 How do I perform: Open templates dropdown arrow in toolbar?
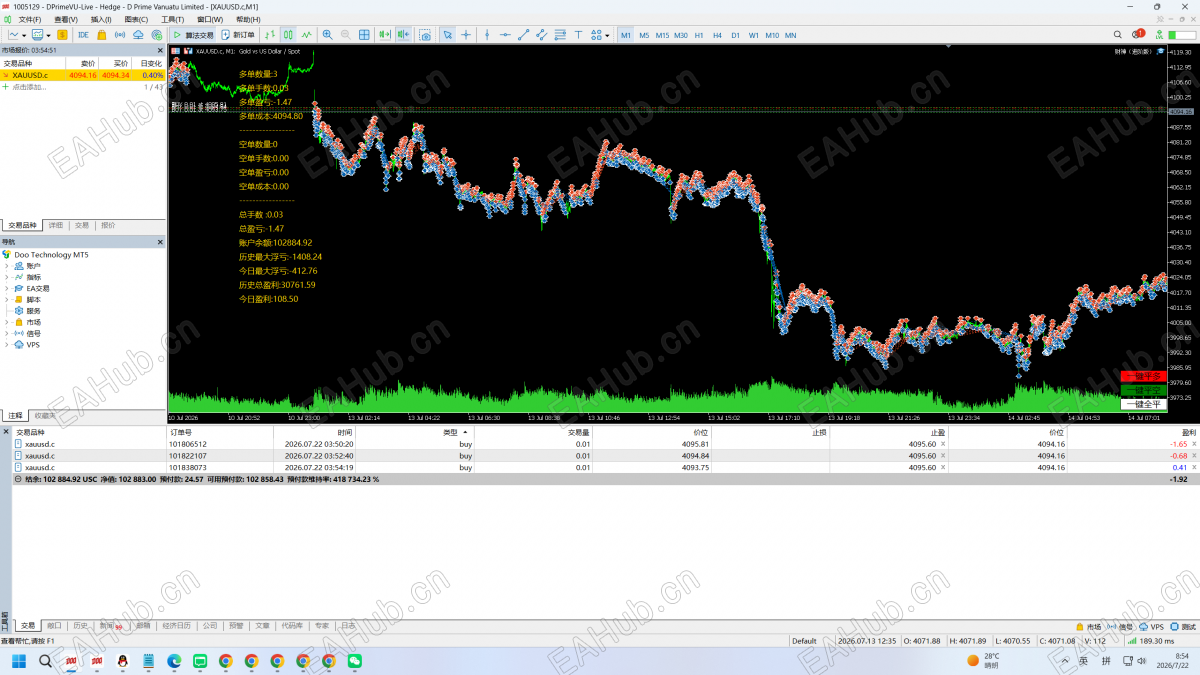pyautogui.click(x=49, y=35)
